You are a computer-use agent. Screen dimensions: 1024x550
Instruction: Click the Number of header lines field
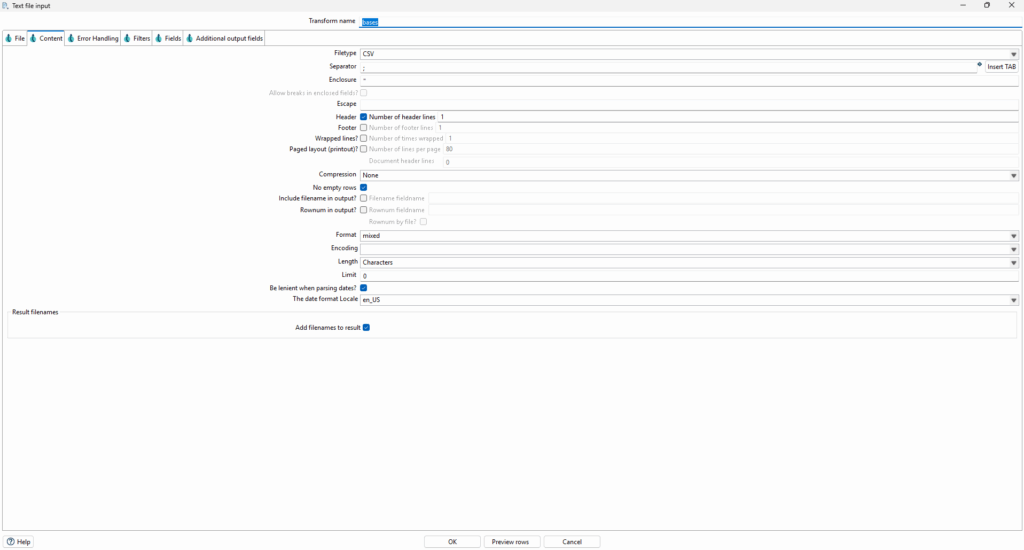click(x=728, y=117)
